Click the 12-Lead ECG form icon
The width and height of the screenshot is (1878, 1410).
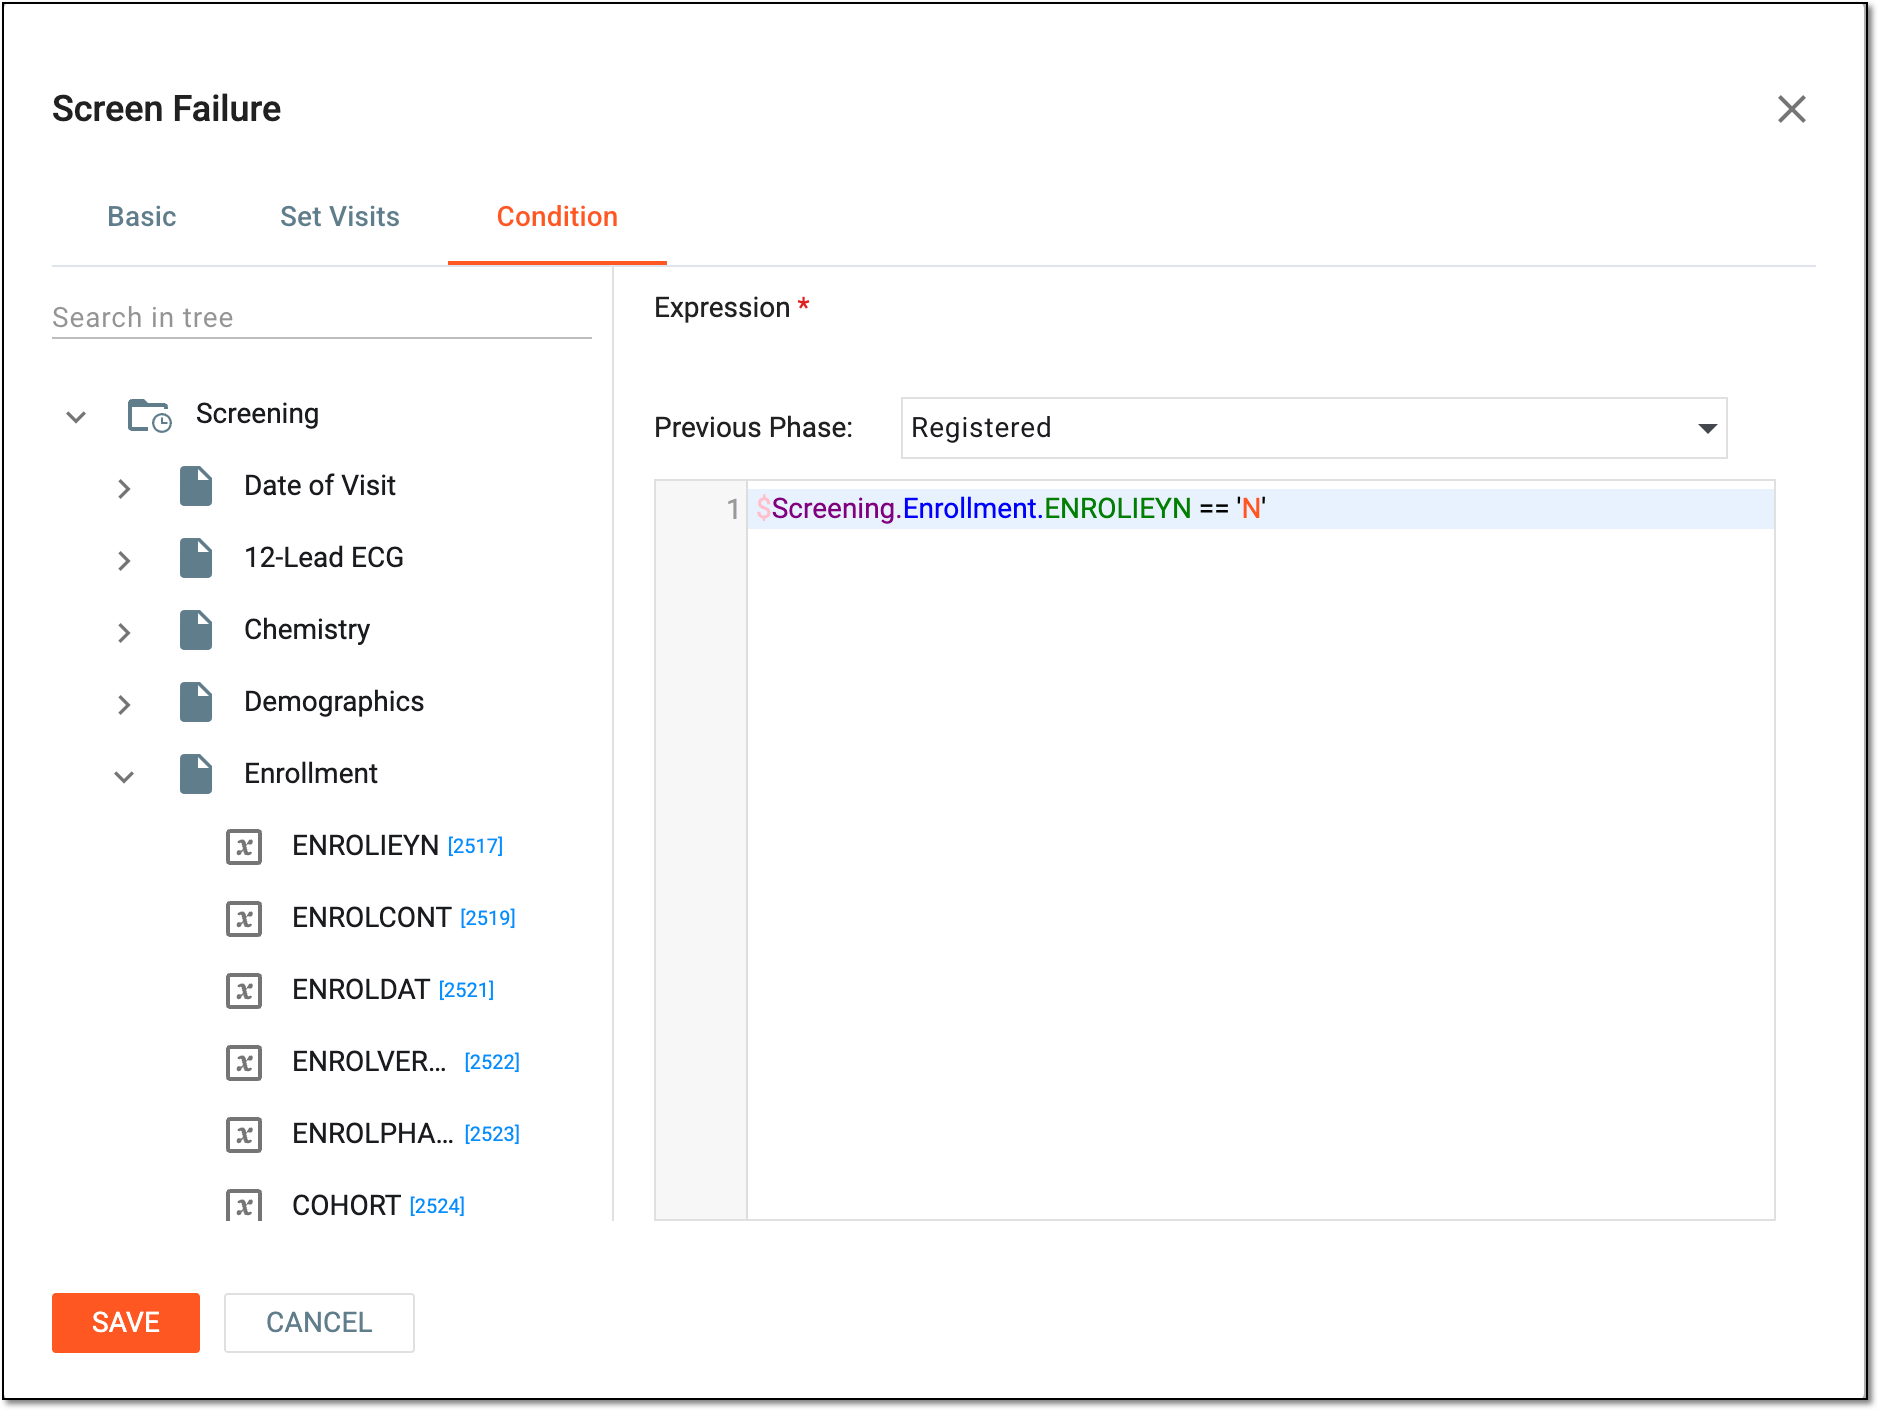click(196, 558)
